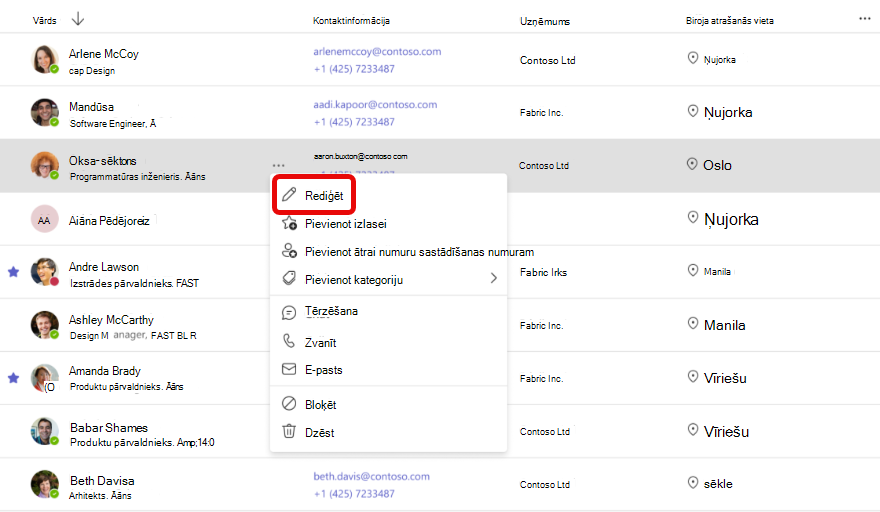Click the chat bubble icon for Tērzēšana
This screenshot has width=880, height=512.
[288, 312]
